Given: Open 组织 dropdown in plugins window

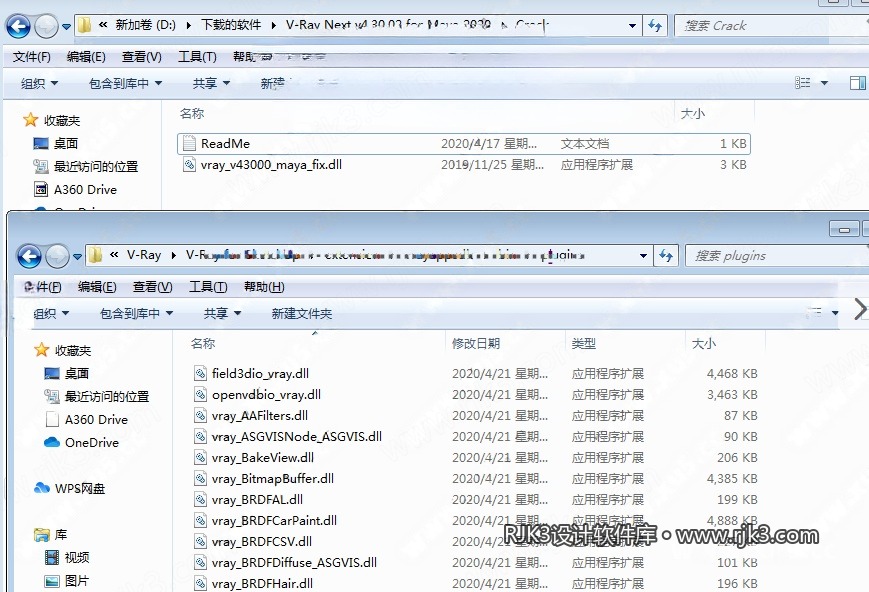Looking at the screenshot, I should (x=51, y=313).
